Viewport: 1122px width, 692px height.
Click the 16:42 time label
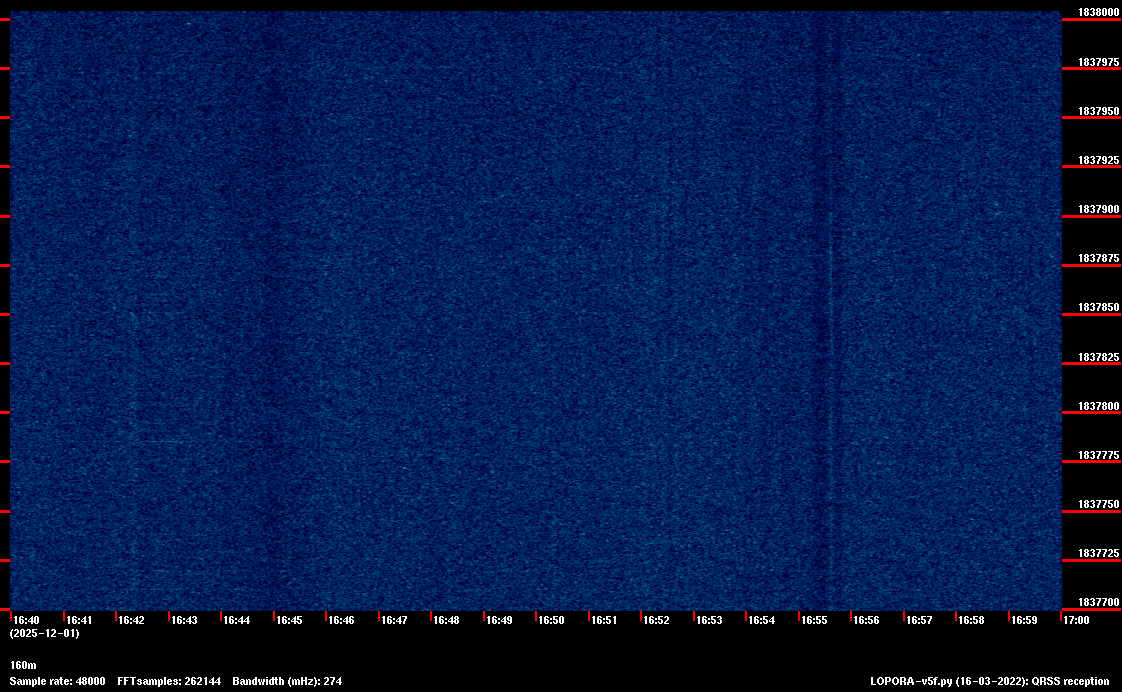coord(131,620)
